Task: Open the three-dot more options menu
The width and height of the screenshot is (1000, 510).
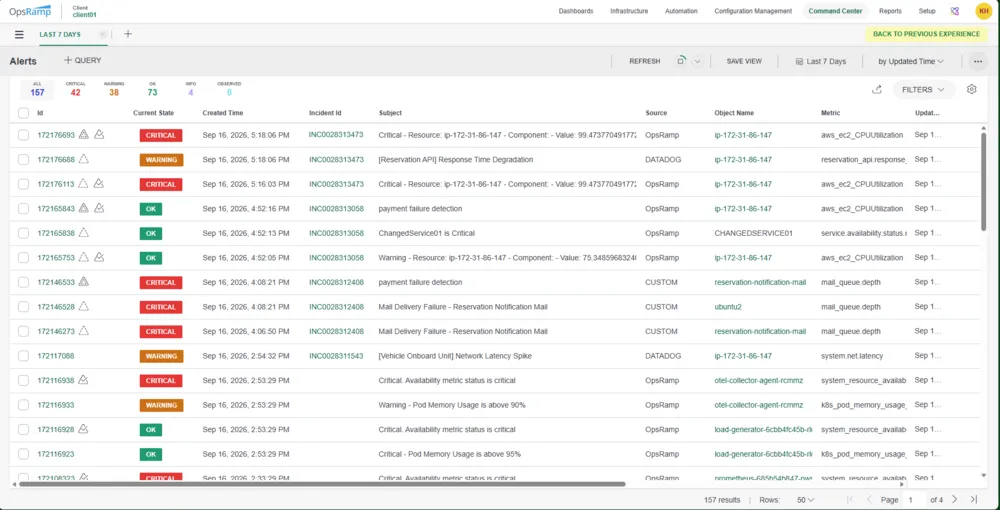Action: click(x=977, y=61)
